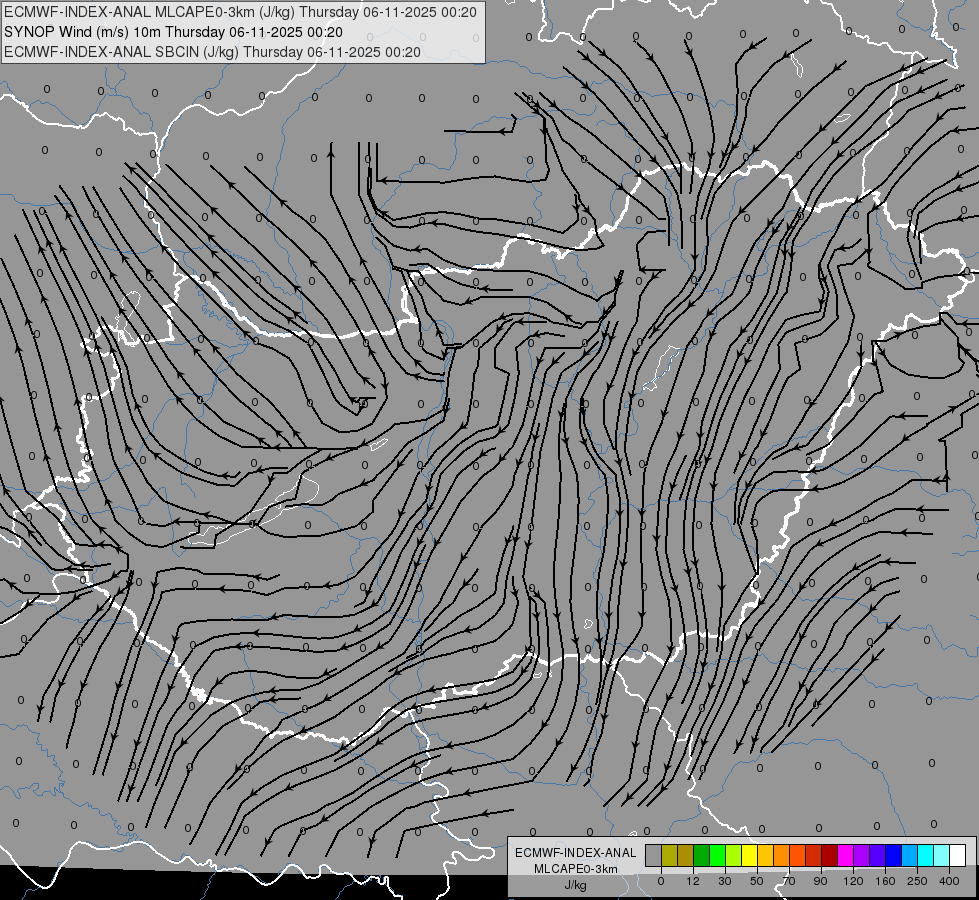The width and height of the screenshot is (979, 900).
Task: Click legend scale value 120
Action: pyautogui.click(x=854, y=881)
